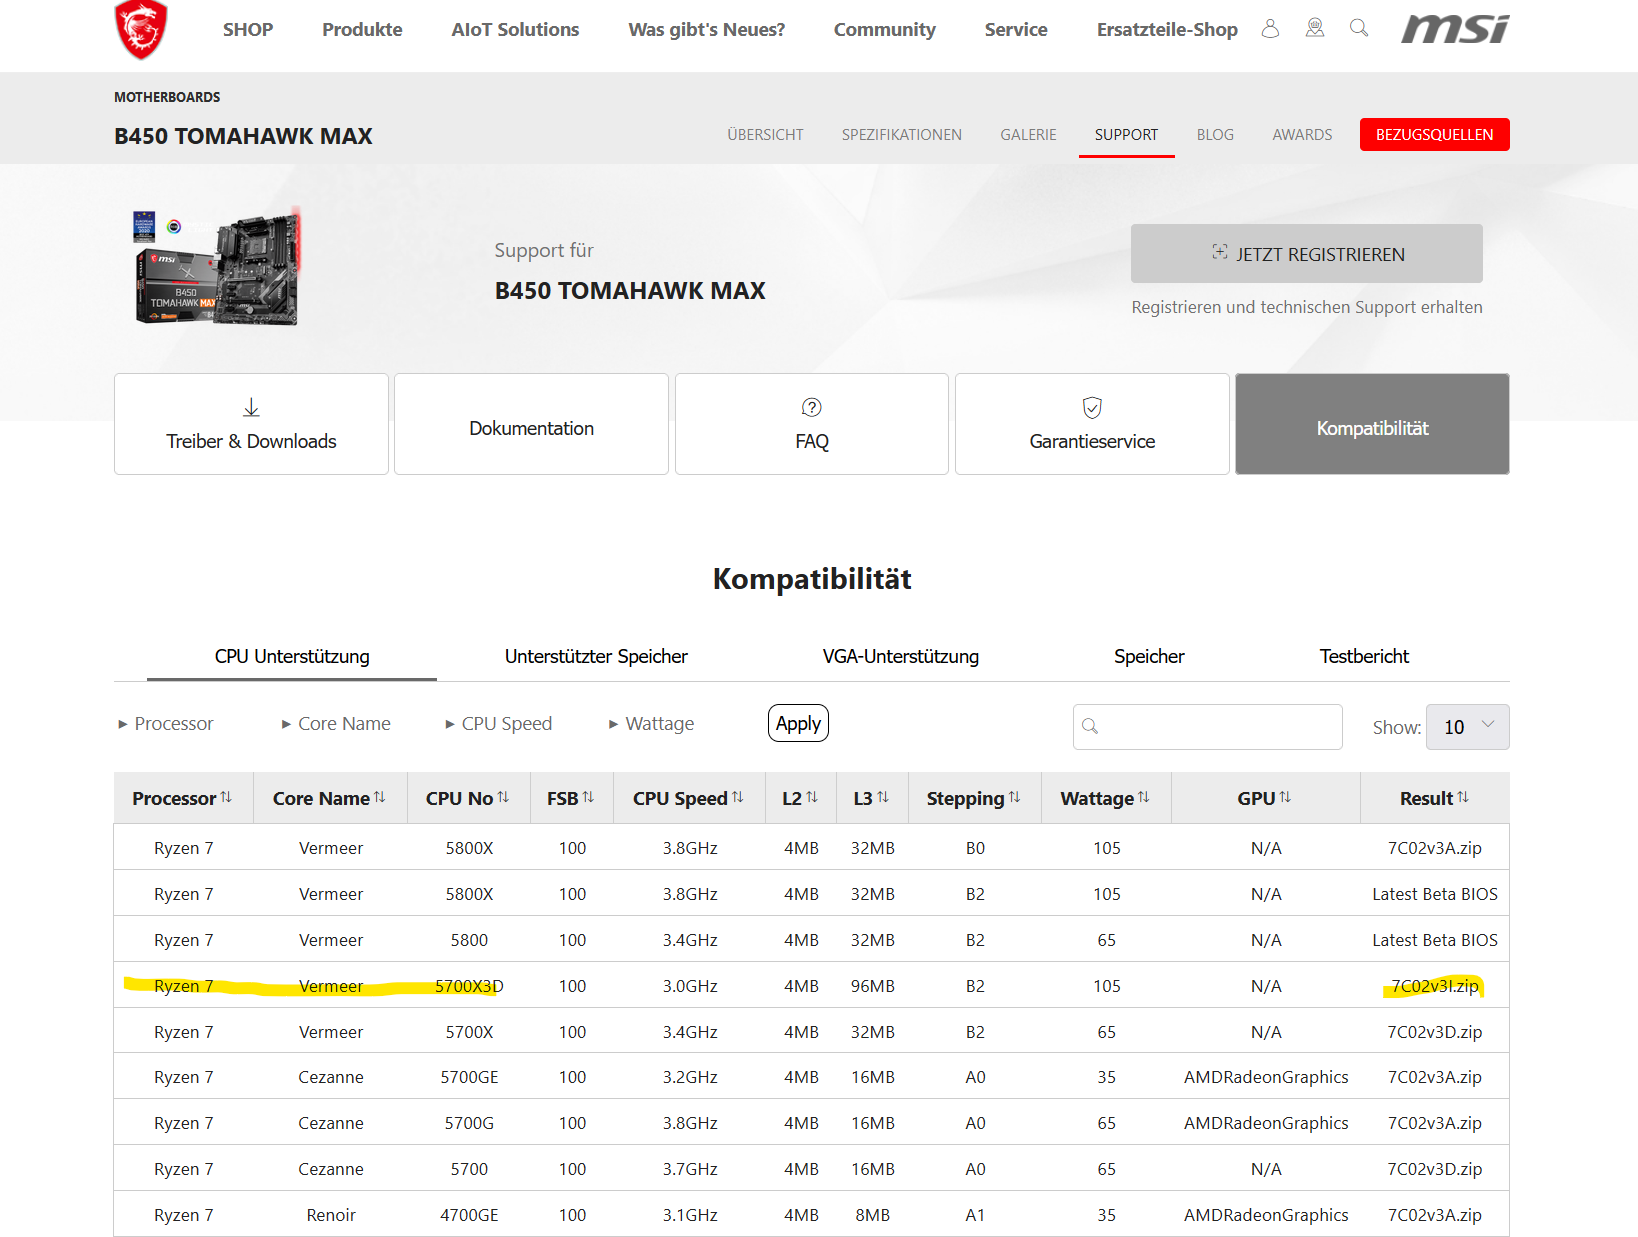Sort by GPU column arrows
1638x1237 pixels.
pos(1285,797)
